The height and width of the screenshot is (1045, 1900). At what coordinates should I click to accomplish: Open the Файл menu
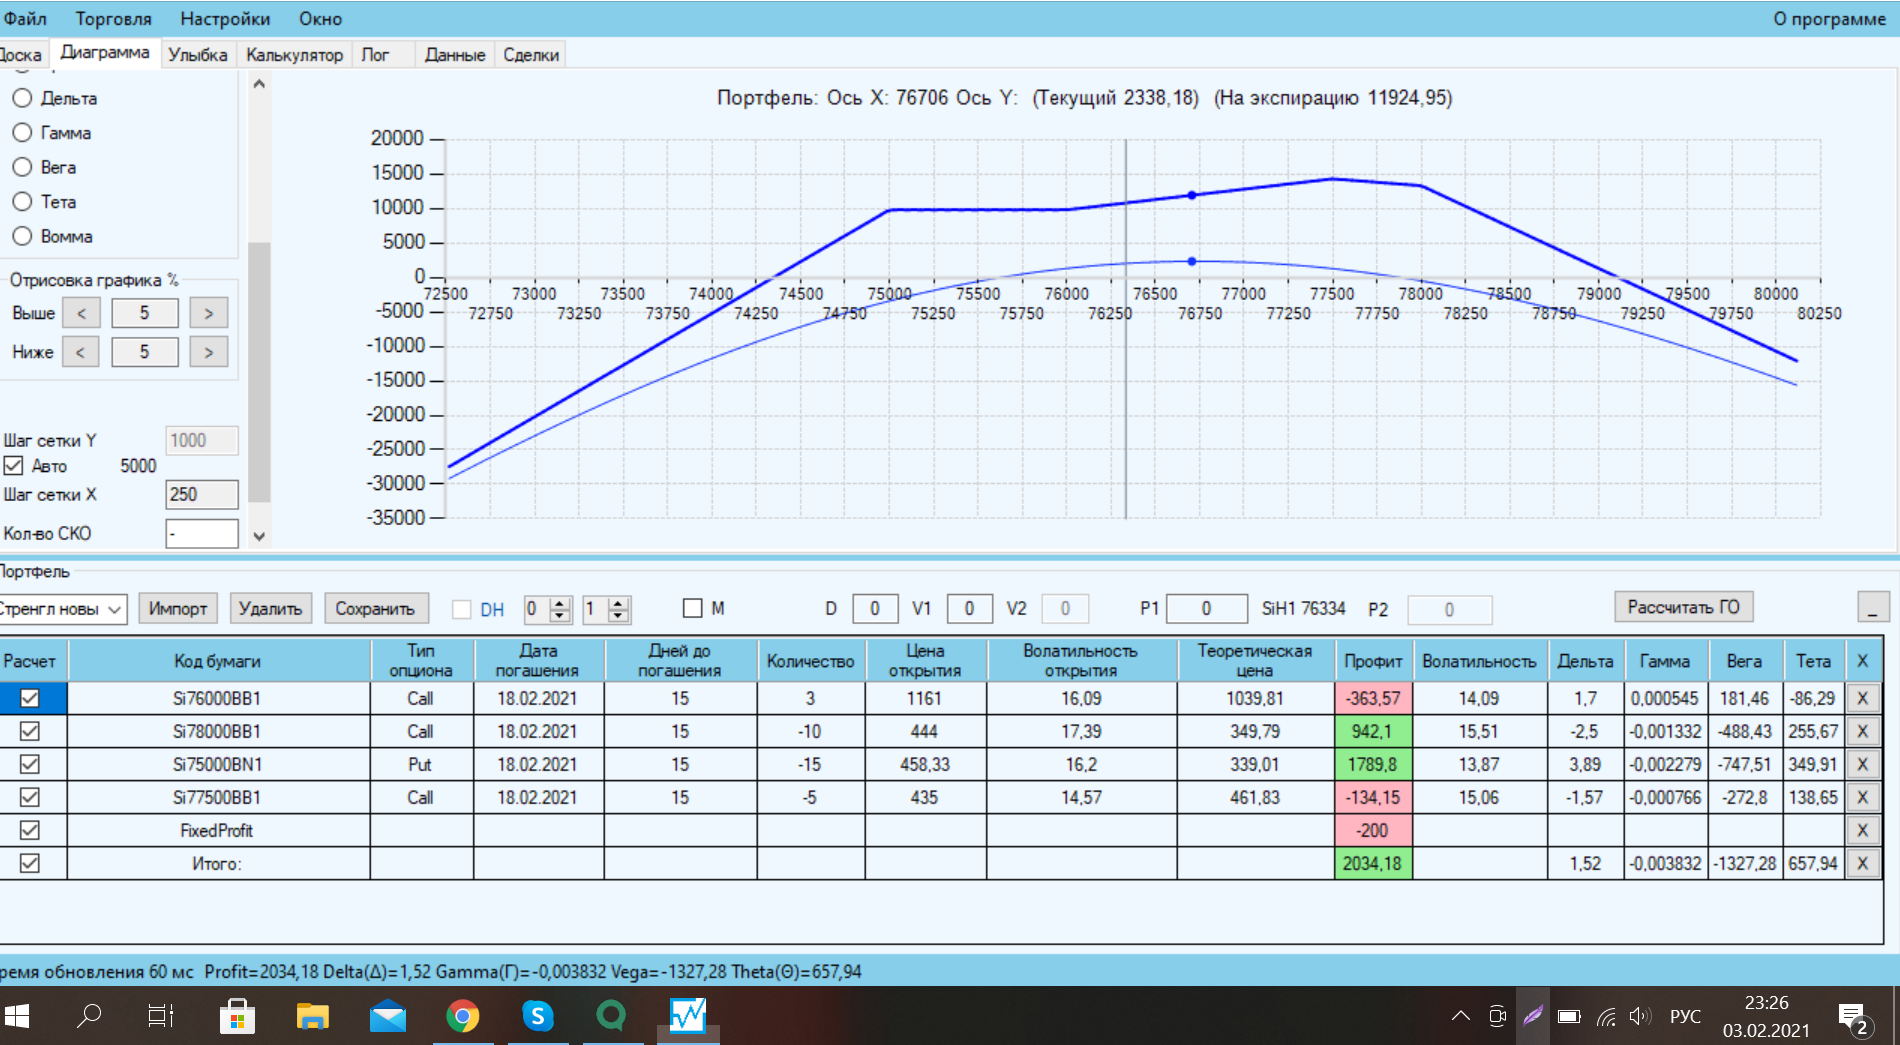pos(25,19)
